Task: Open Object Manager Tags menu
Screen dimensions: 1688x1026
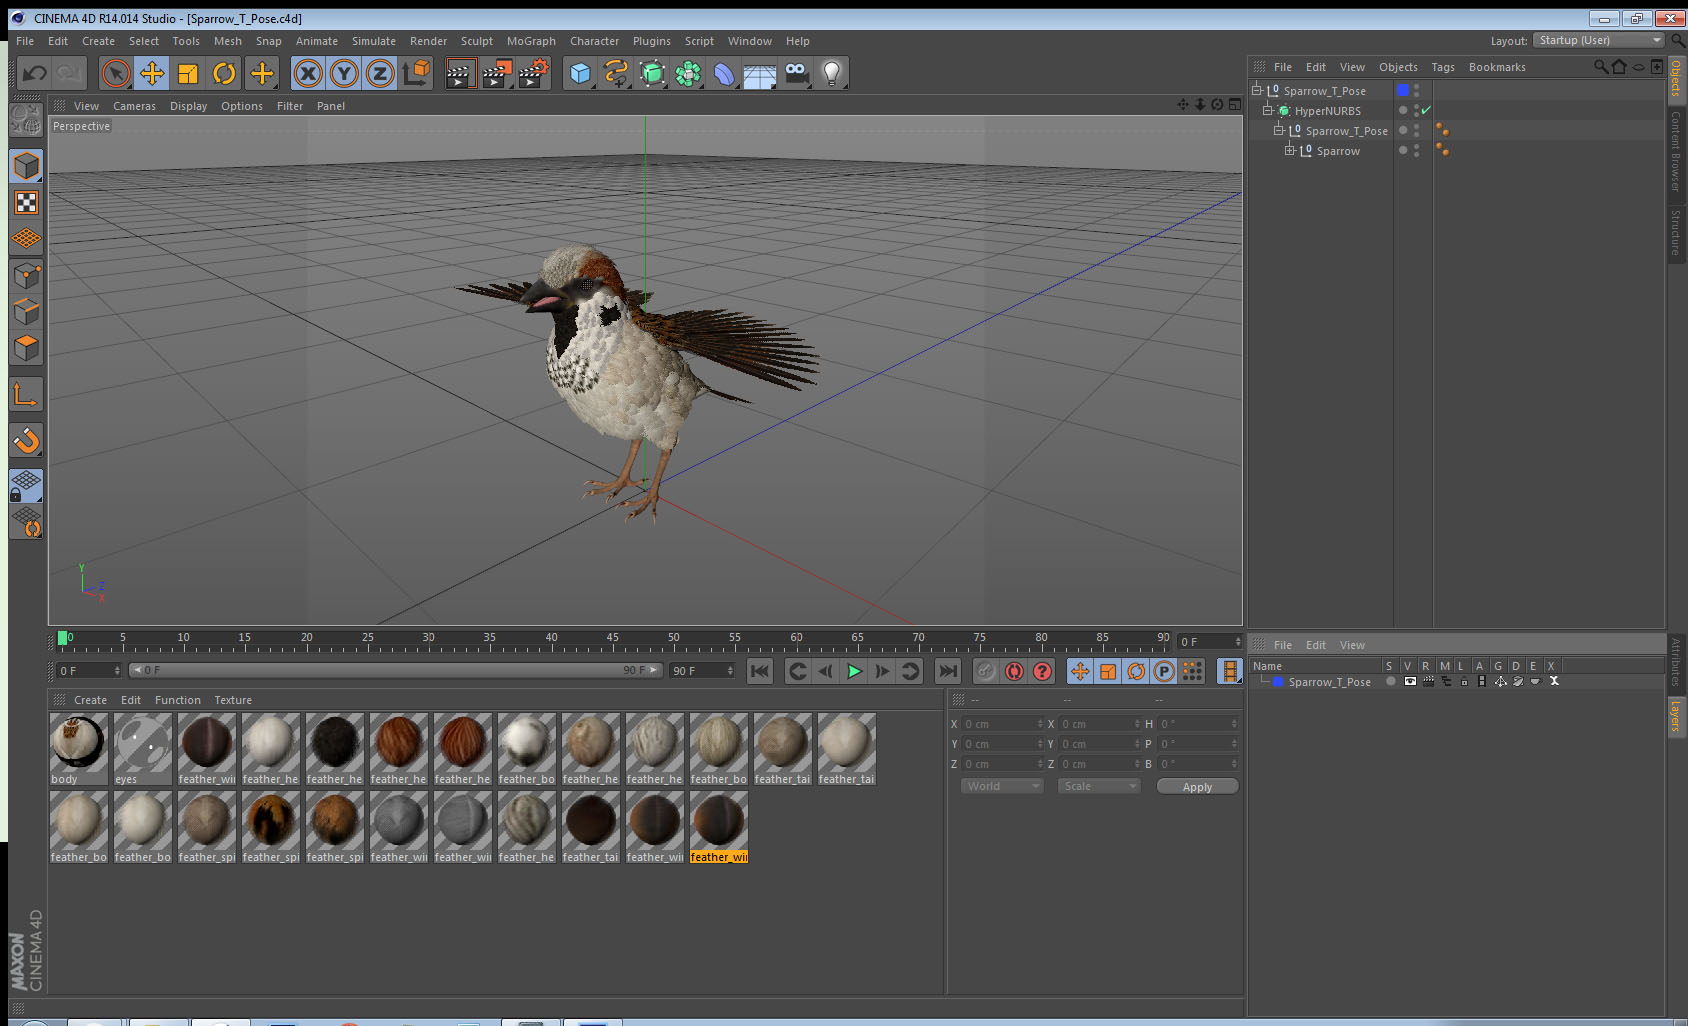Action: click(x=1443, y=67)
